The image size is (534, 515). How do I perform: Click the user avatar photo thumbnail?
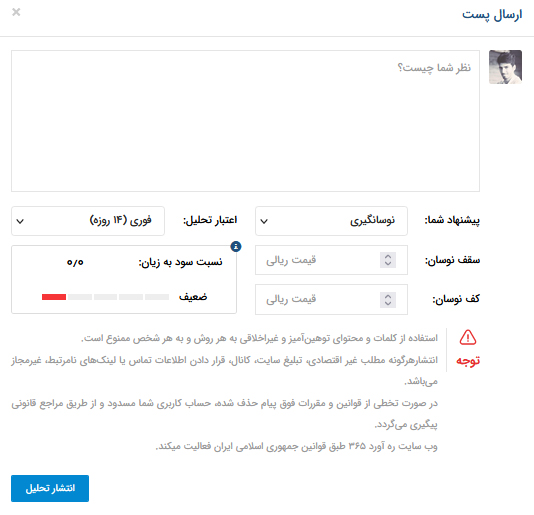pyautogui.click(x=505, y=67)
